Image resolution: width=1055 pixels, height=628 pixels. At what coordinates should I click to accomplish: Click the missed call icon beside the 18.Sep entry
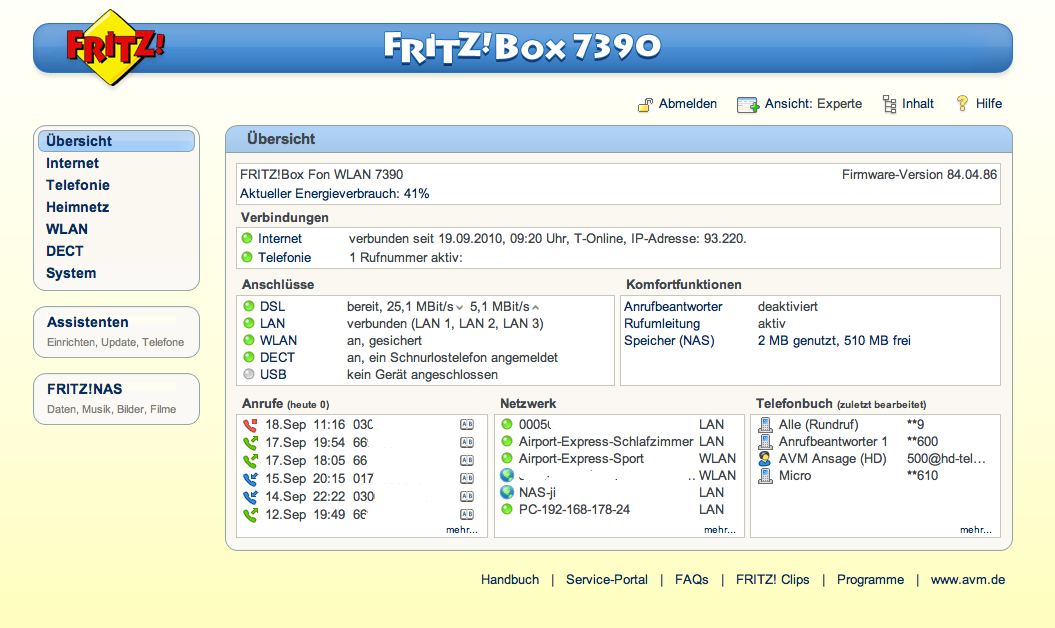click(251, 423)
